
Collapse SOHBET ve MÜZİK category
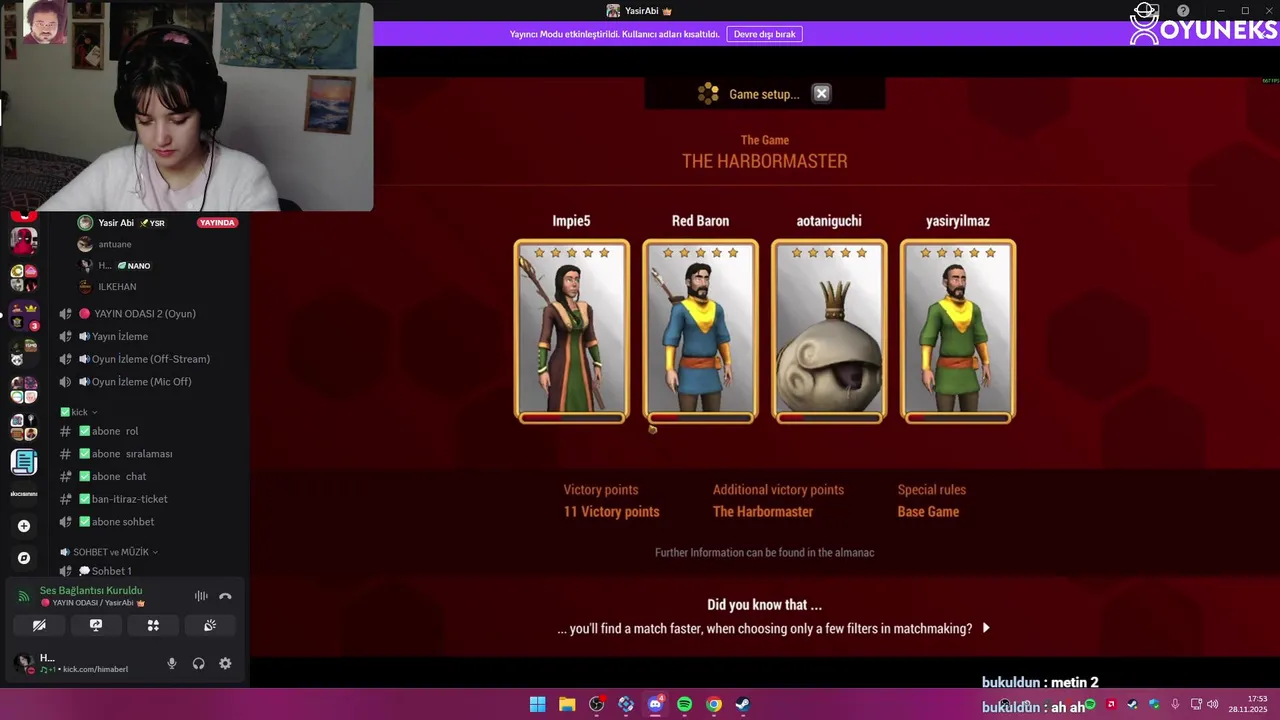click(x=108, y=552)
